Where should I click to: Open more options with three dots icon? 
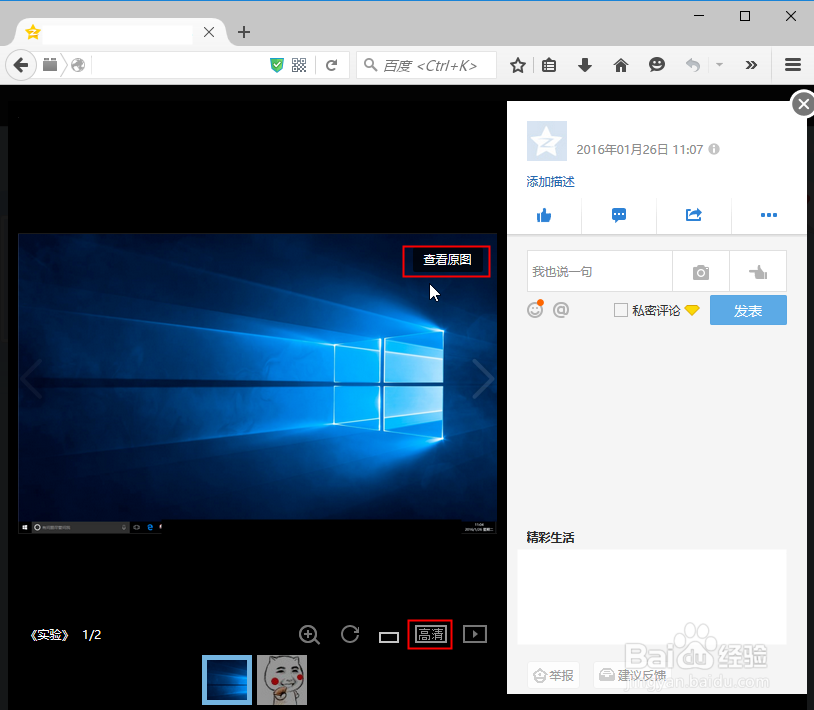click(769, 215)
